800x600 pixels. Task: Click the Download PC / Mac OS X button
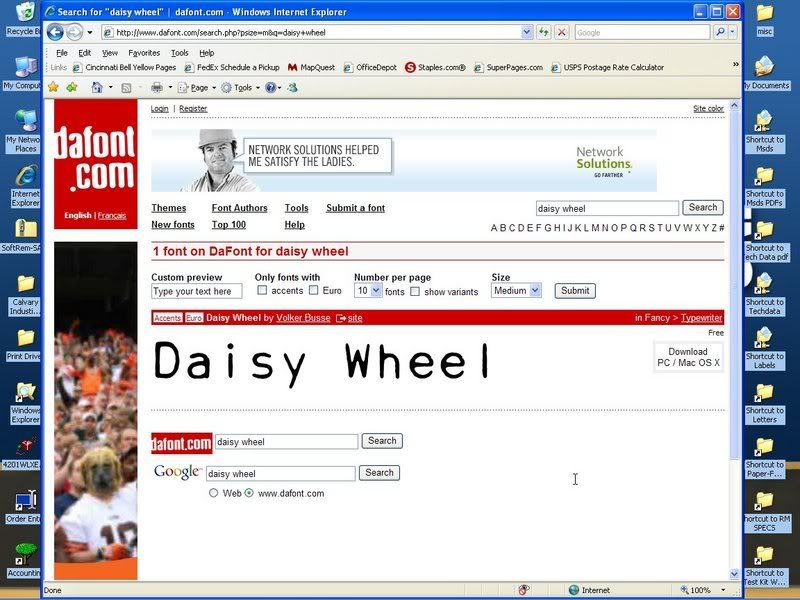pyautogui.click(x=688, y=357)
